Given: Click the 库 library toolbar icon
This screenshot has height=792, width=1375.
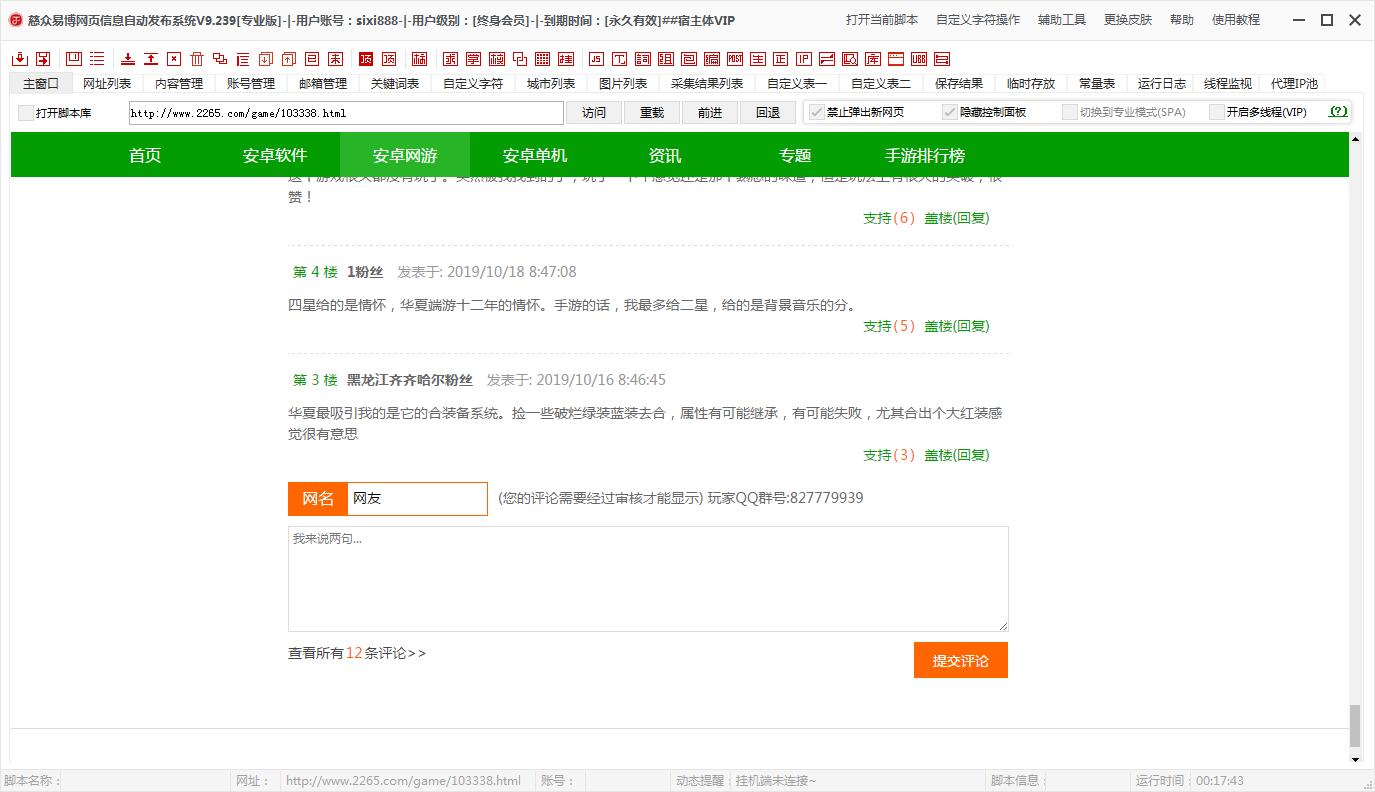Looking at the screenshot, I should tap(873, 59).
